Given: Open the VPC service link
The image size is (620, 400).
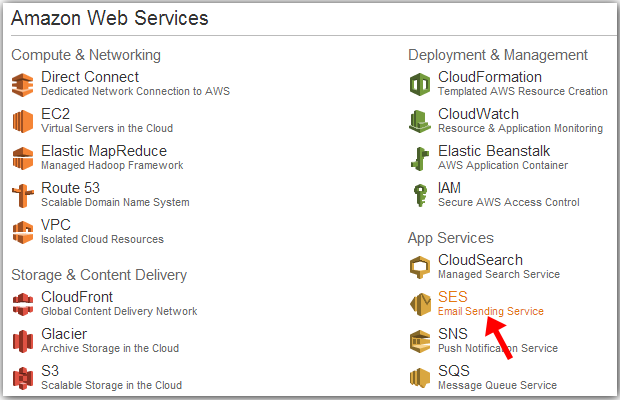Looking at the screenshot, I should pos(56,225).
